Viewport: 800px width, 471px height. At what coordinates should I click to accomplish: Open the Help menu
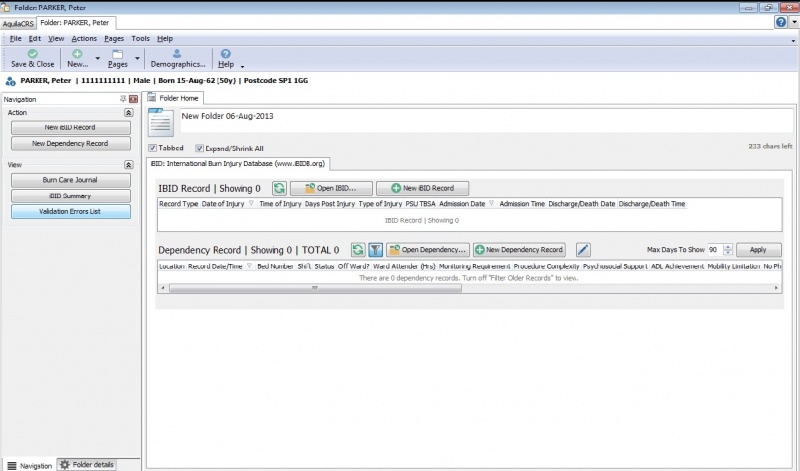coord(165,38)
